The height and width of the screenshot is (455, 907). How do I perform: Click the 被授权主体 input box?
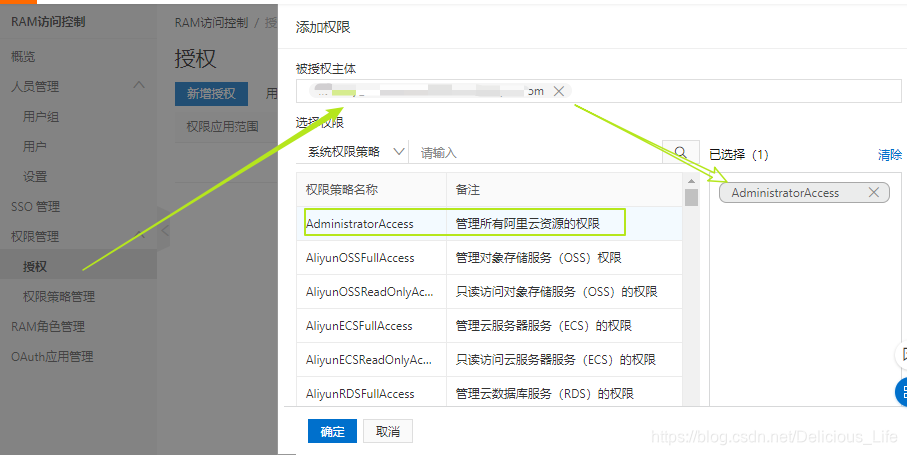(598, 91)
